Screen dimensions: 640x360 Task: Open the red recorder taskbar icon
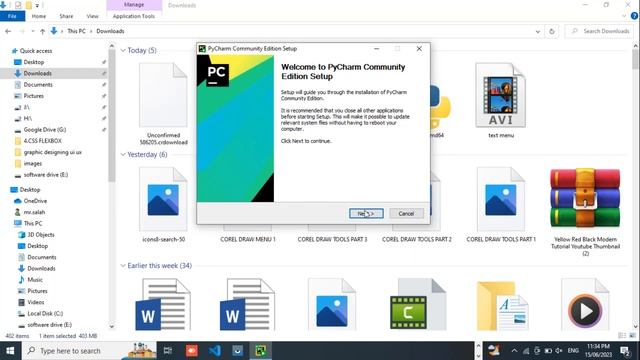pos(191,351)
